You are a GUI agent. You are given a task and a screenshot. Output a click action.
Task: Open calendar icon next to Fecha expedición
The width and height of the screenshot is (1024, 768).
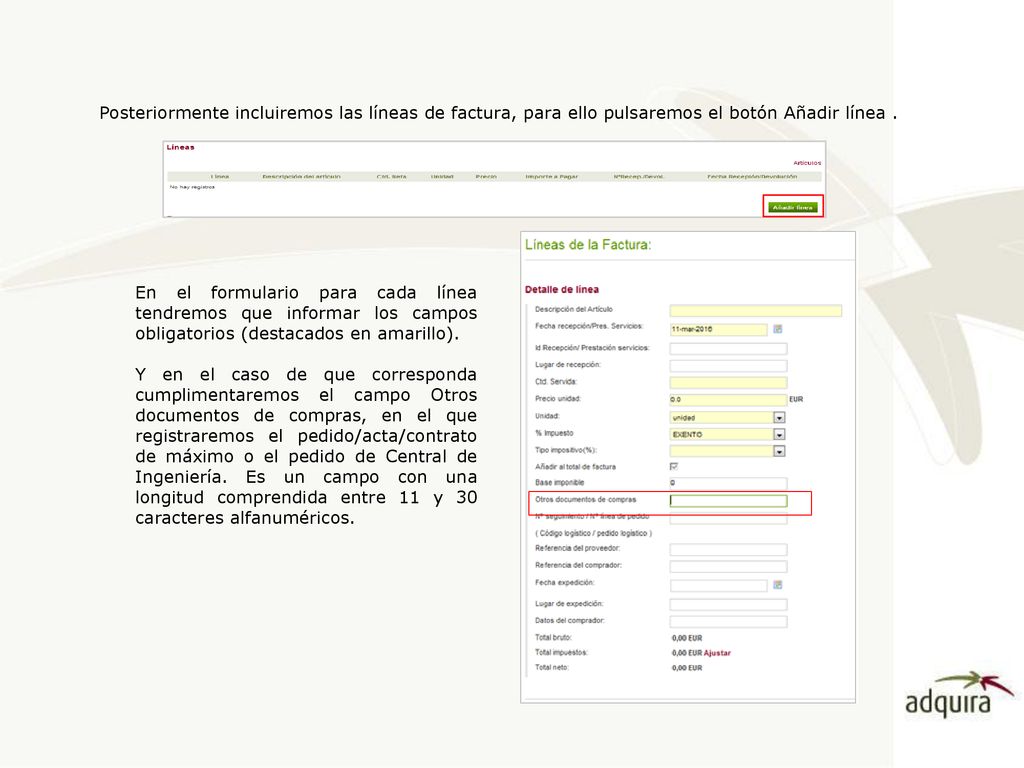pos(777,585)
